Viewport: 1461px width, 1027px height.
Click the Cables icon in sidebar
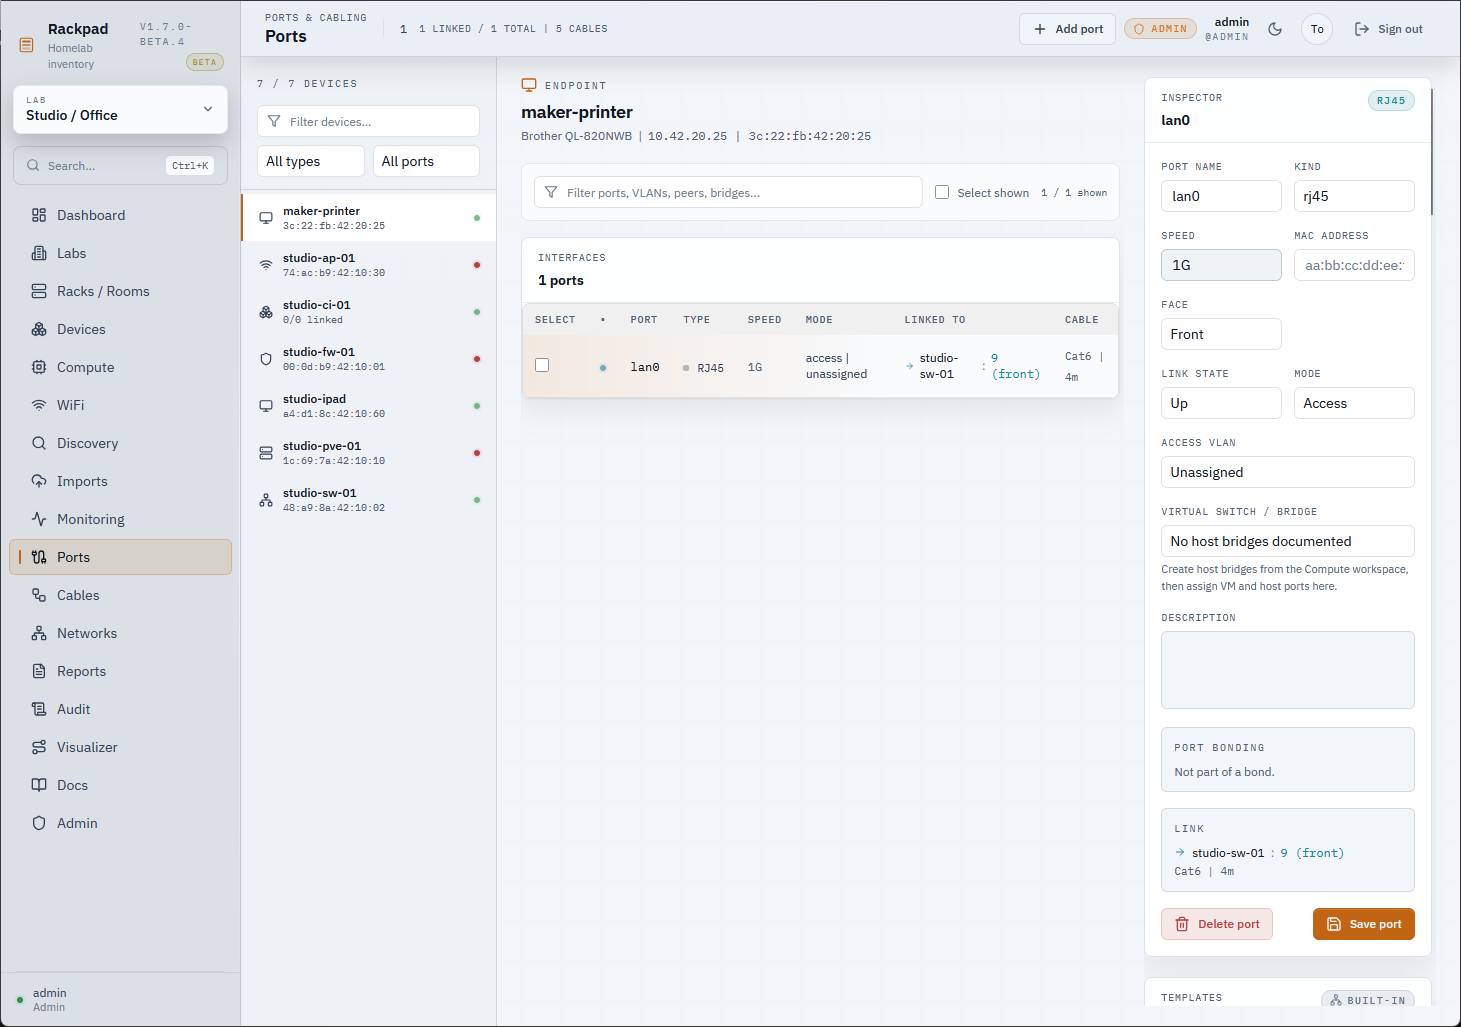[39, 595]
